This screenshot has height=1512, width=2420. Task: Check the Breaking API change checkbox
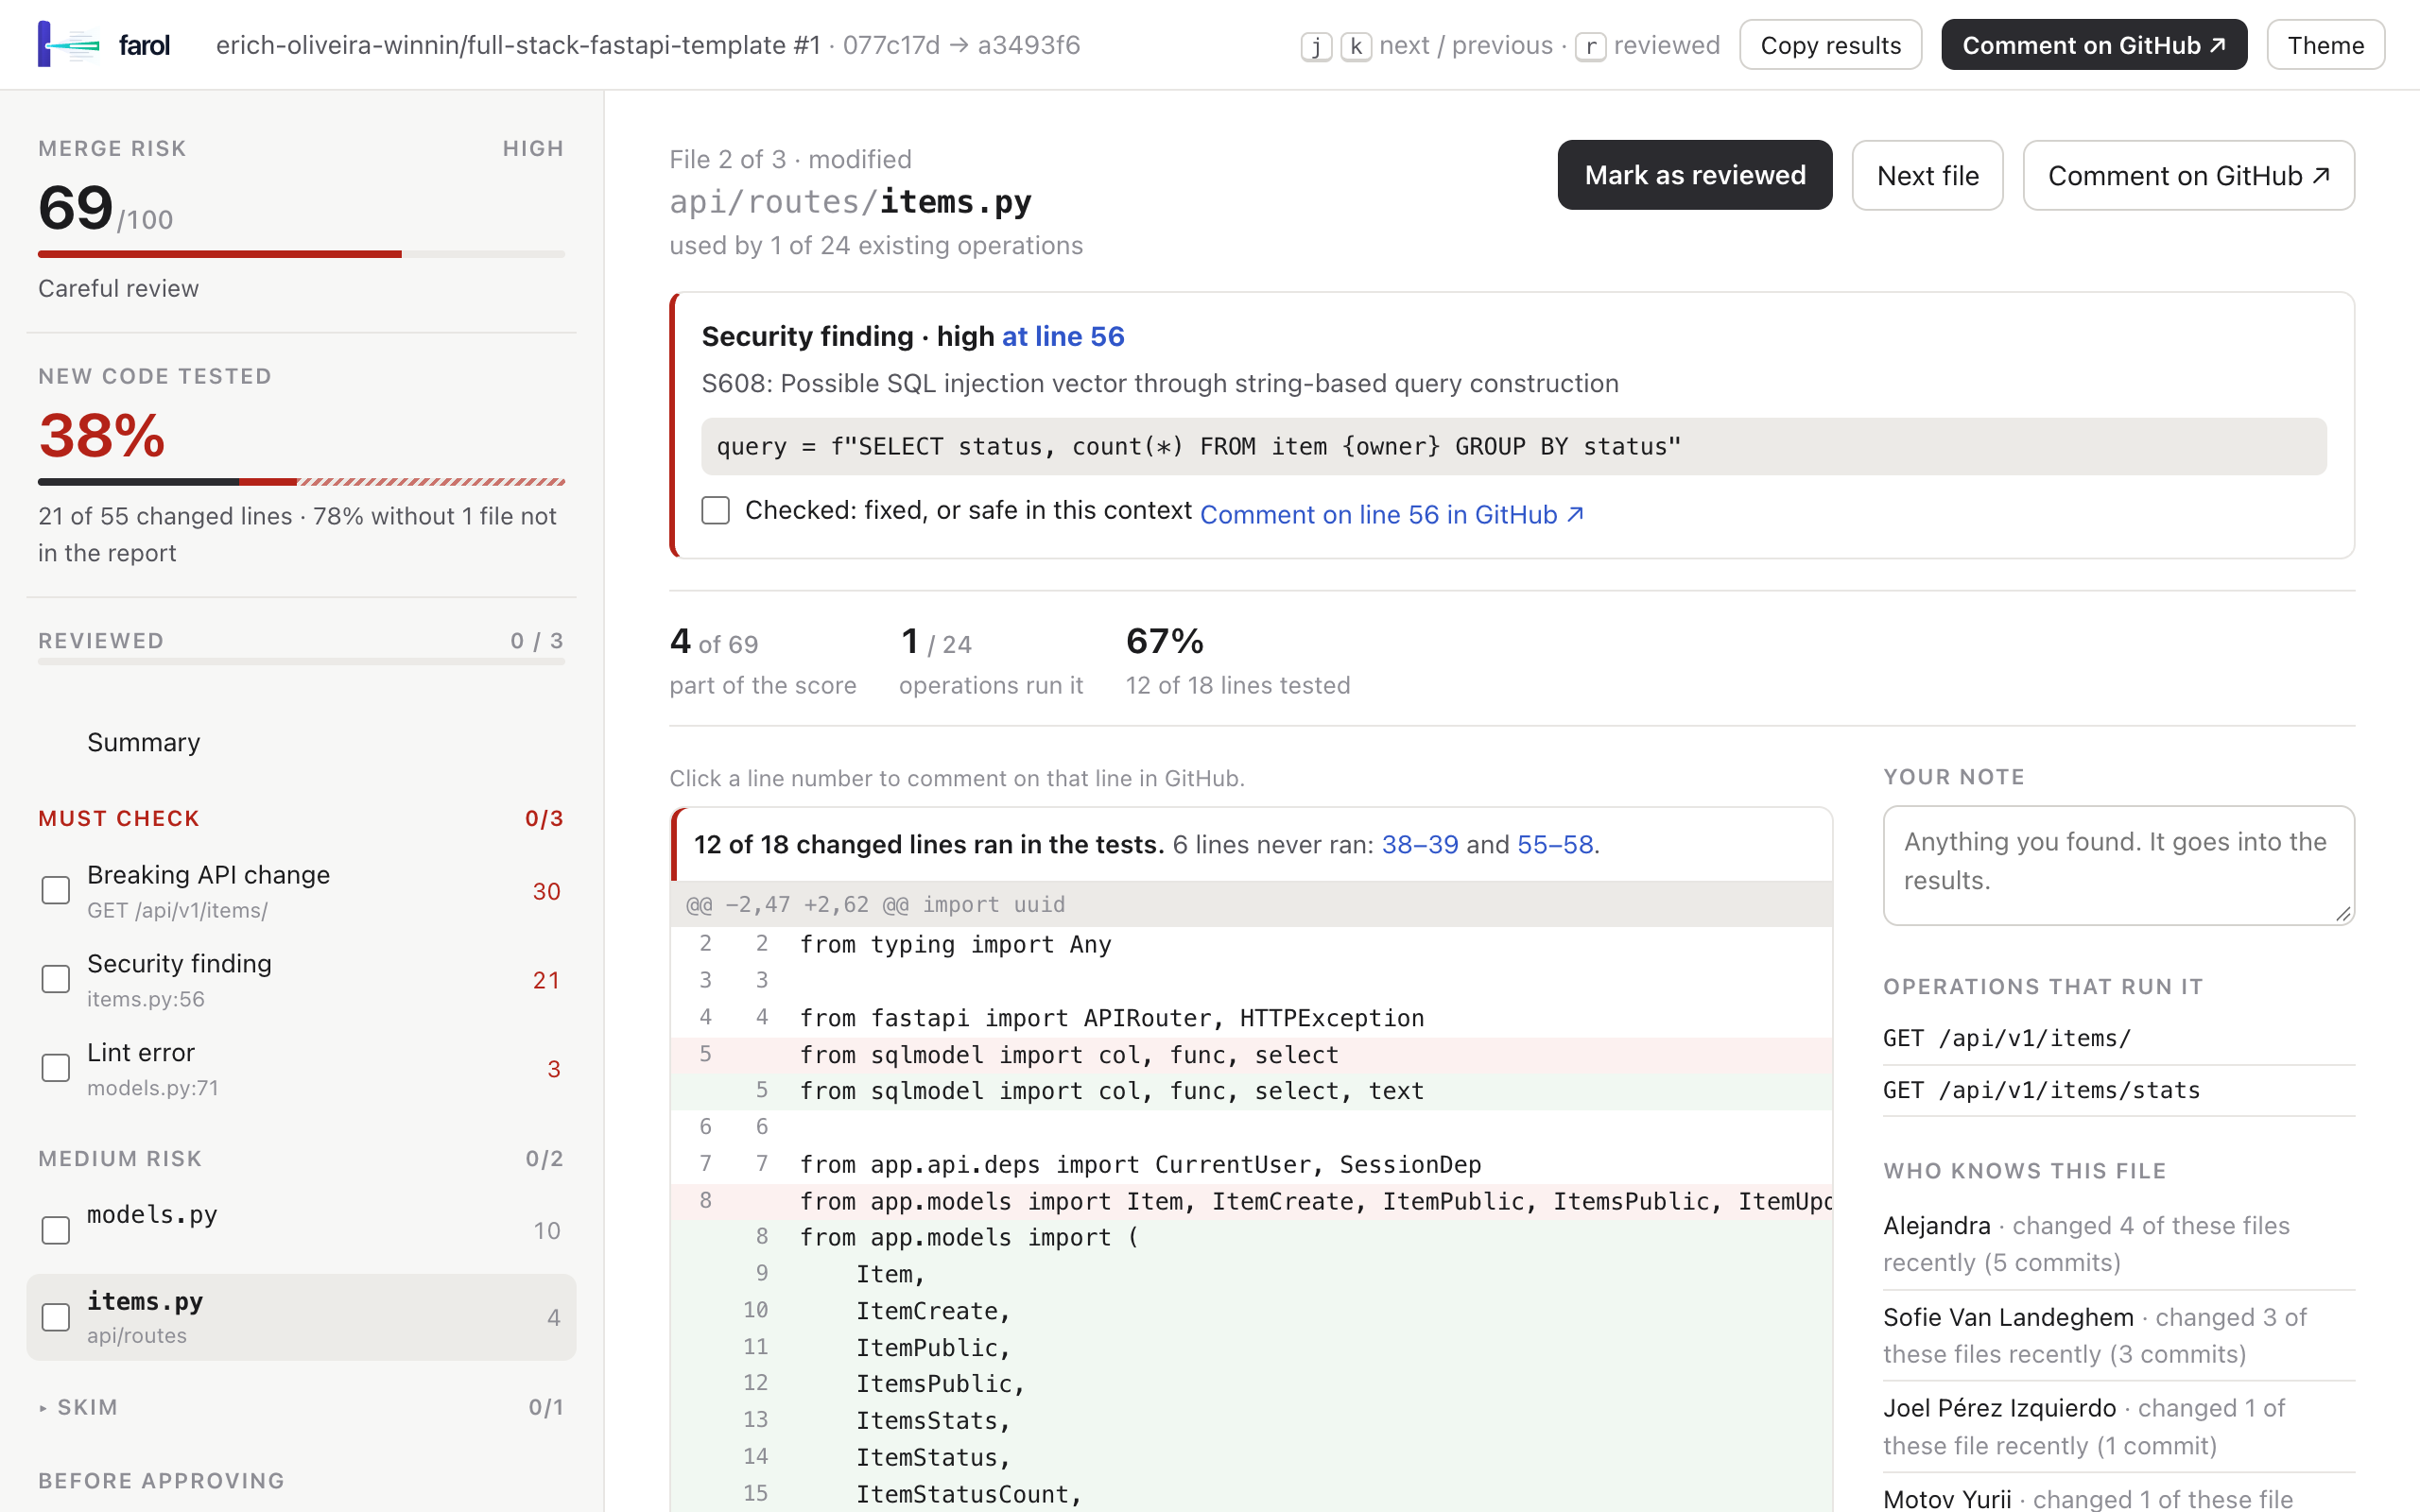pyautogui.click(x=56, y=890)
